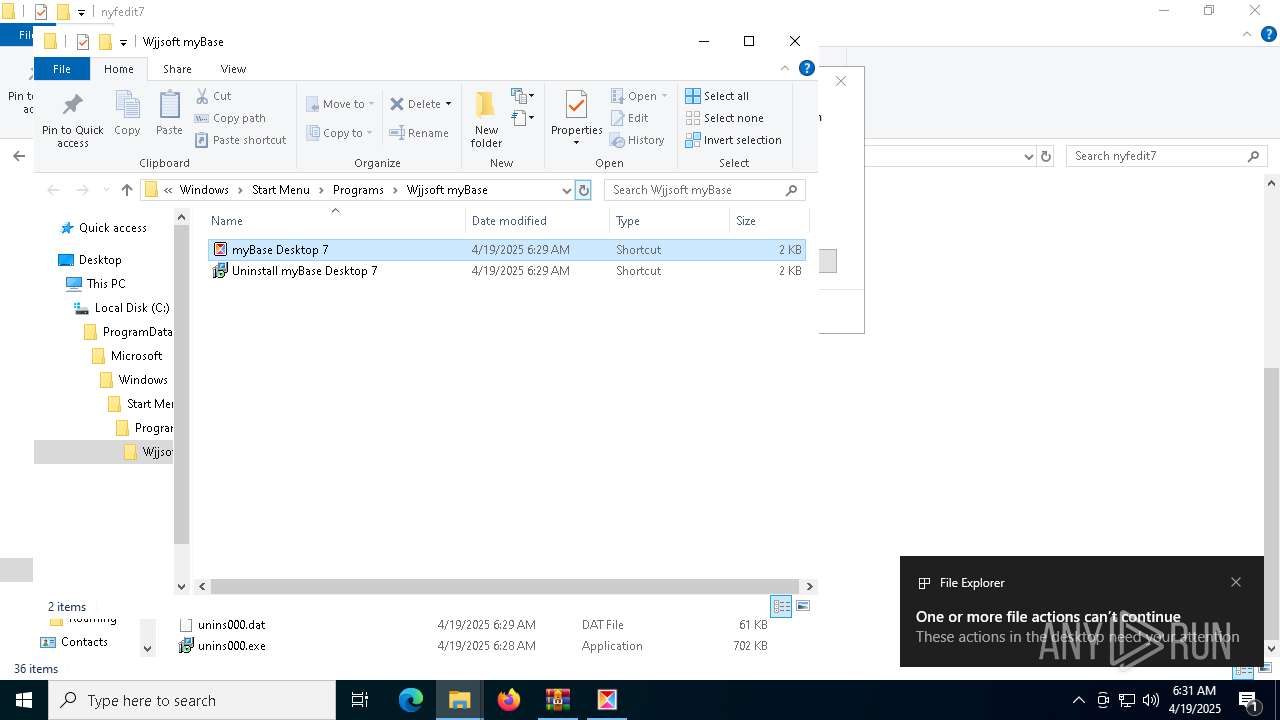The height and width of the screenshot is (720, 1280).
Task: Click the Edit ribbon button
Action: [x=629, y=118]
